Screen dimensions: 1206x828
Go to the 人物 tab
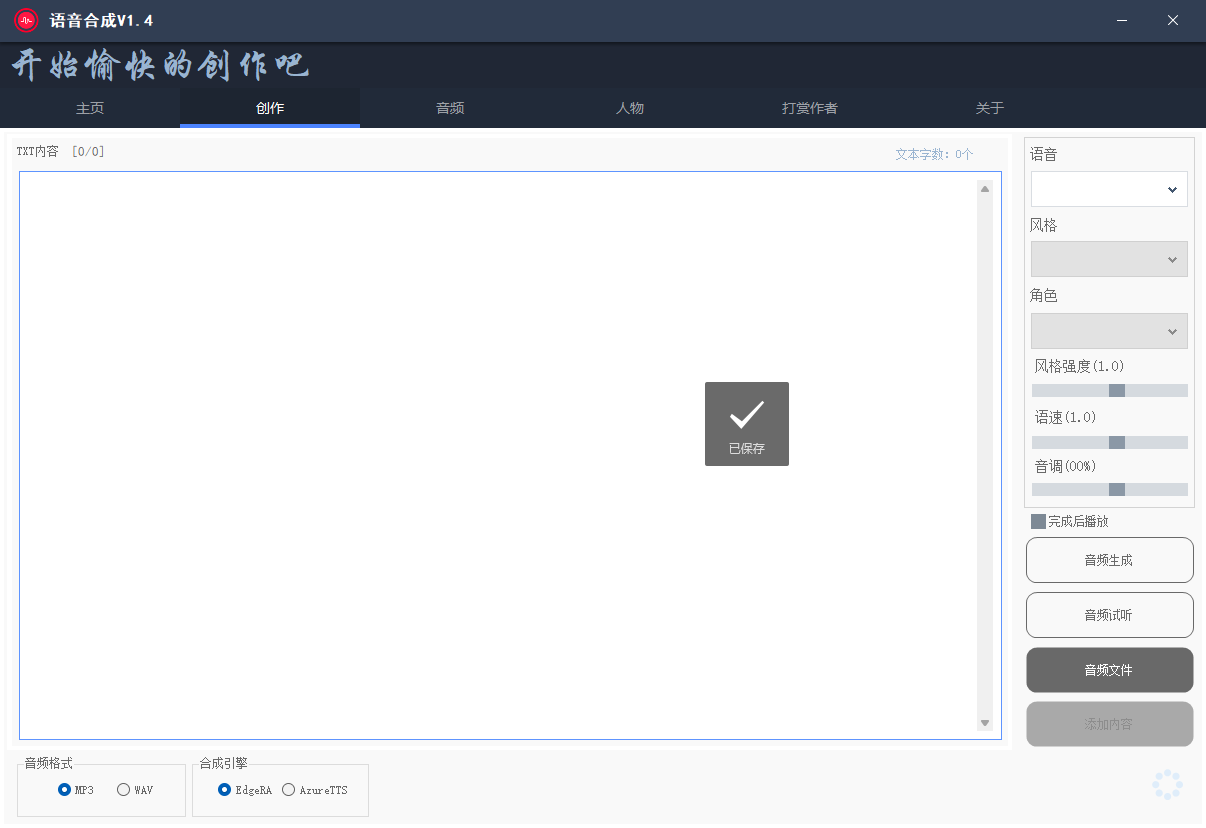click(x=630, y=108)
